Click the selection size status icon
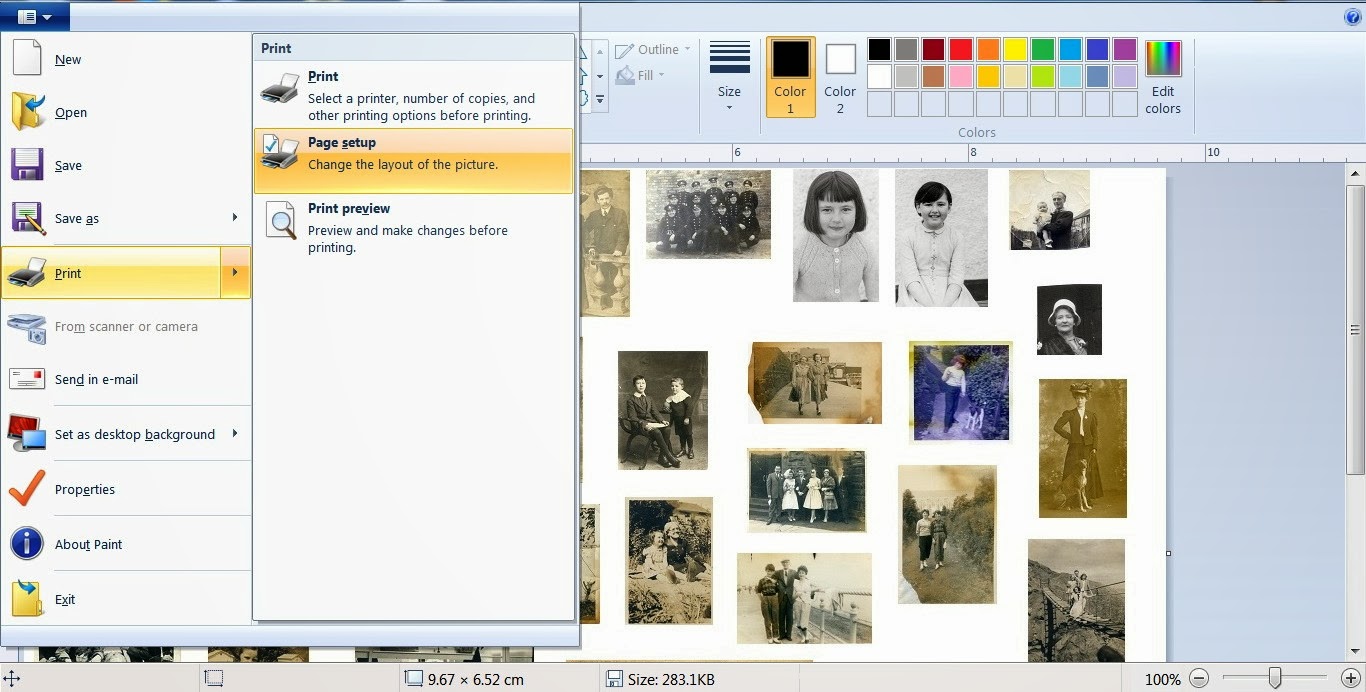1366x692 pixels. coord(213,678)
